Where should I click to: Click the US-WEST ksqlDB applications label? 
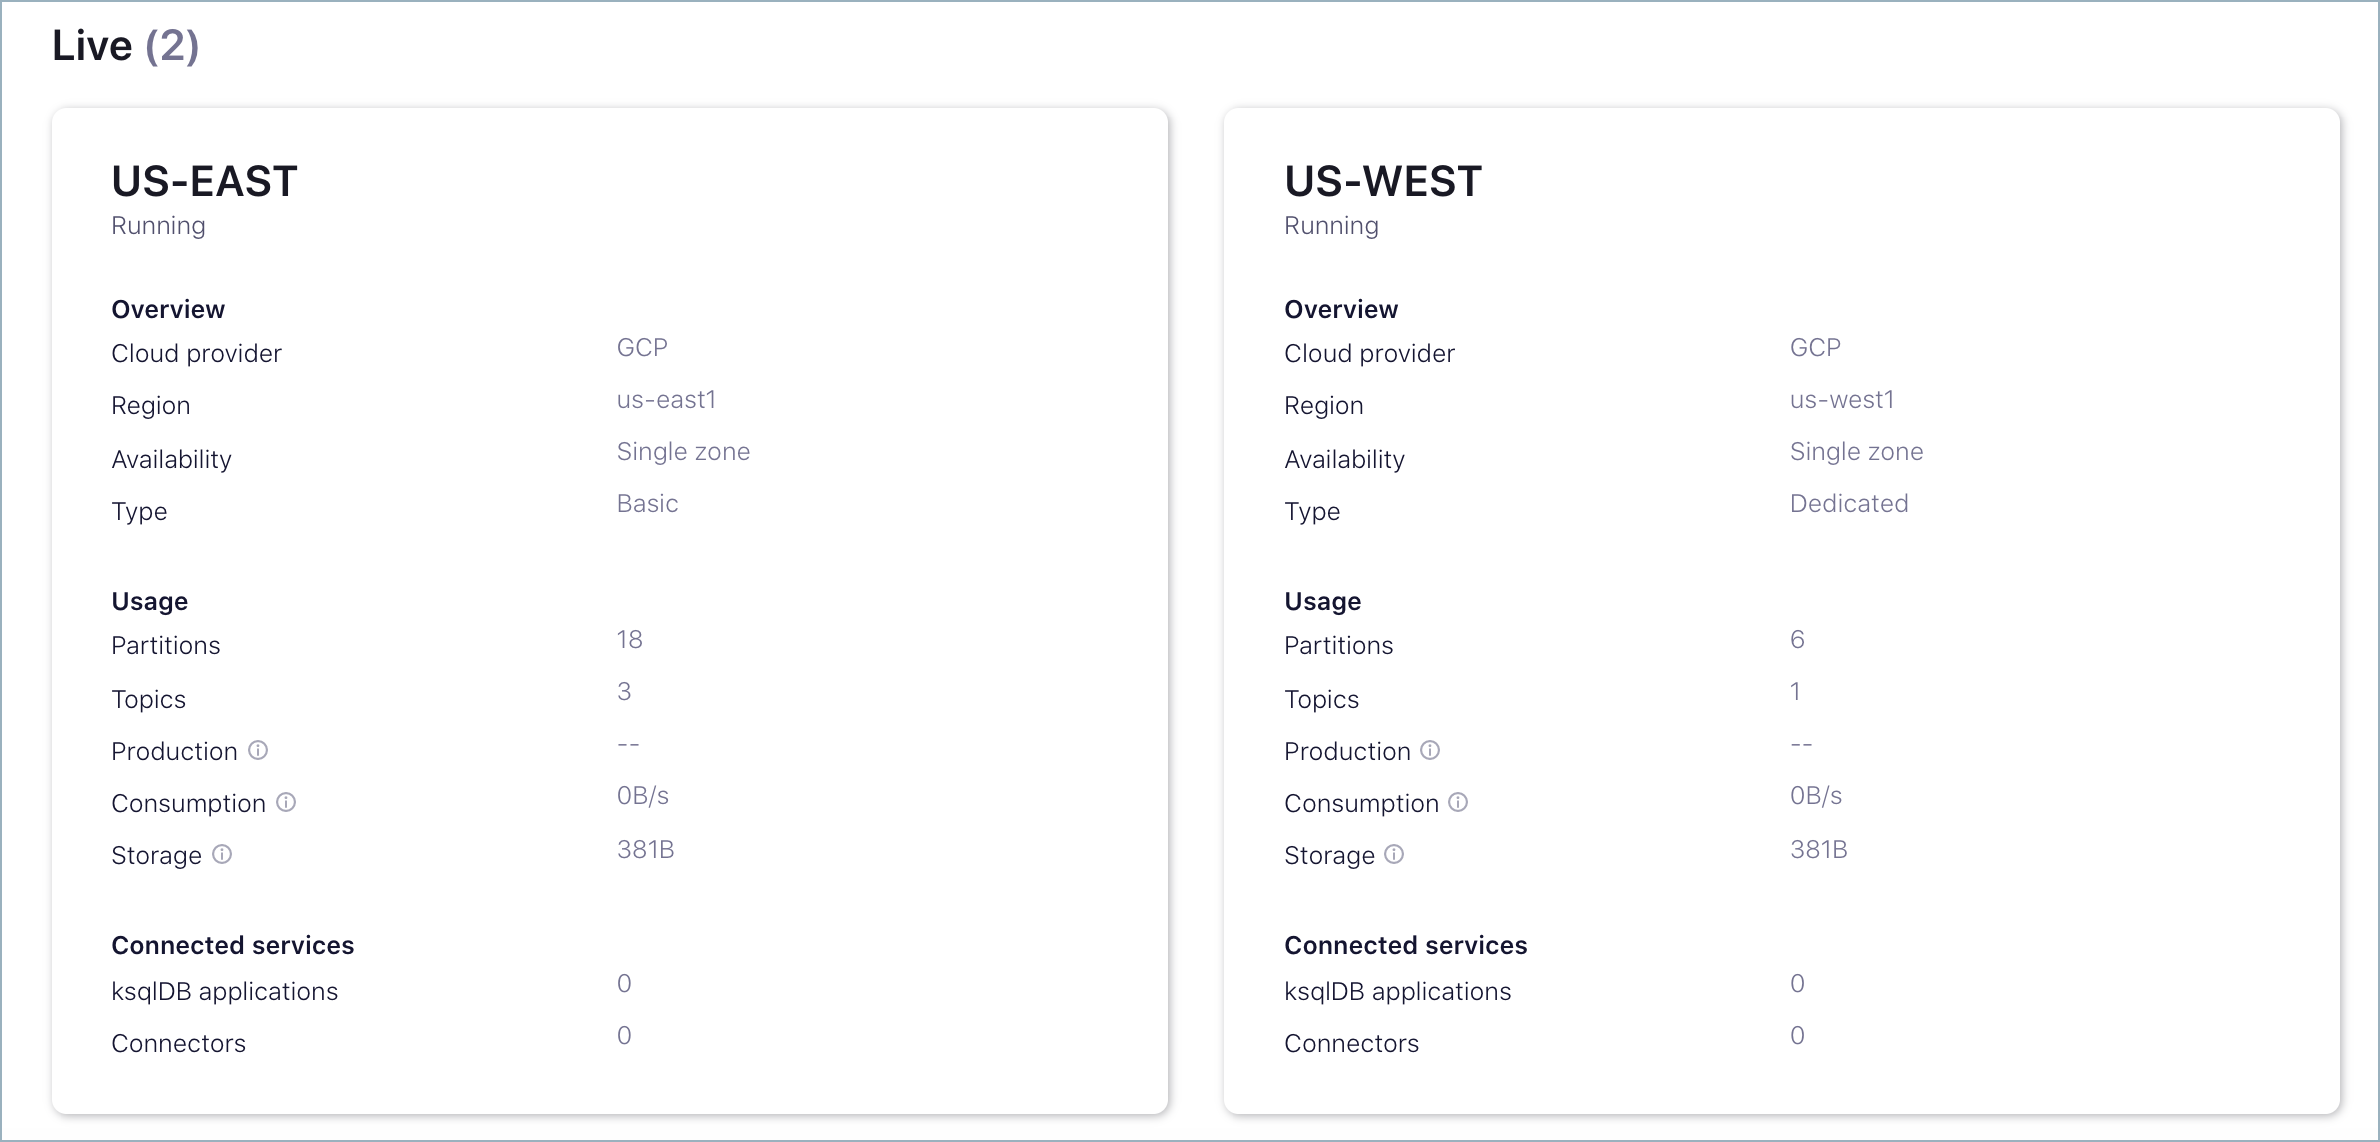pyautogui.click(x=1397, y=992)
